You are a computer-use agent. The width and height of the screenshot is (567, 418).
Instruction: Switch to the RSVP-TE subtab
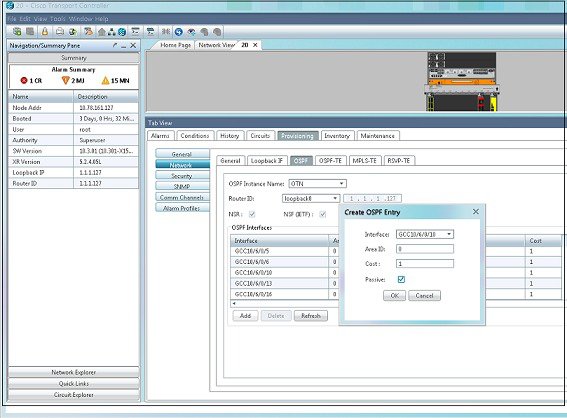click(399, 161)
